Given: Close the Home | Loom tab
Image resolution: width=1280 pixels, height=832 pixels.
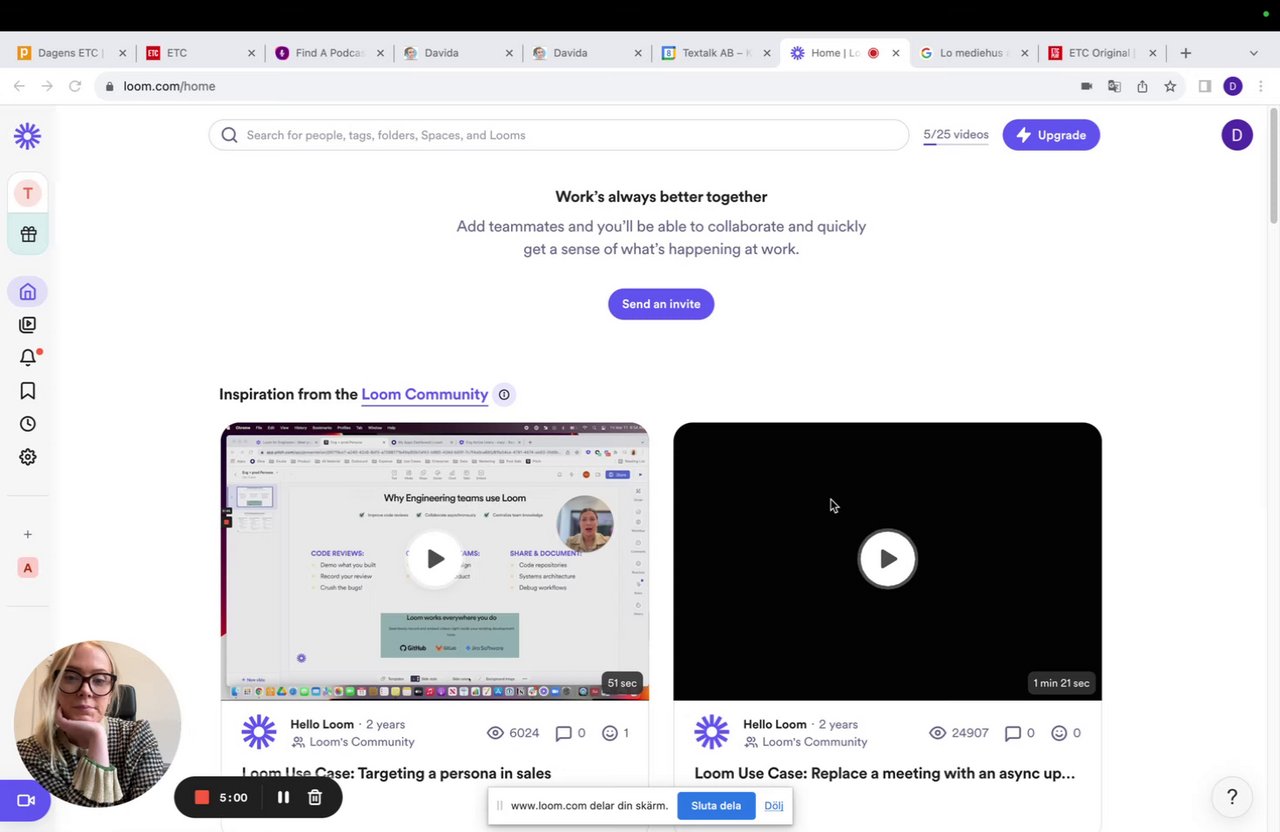Looking at the screenshot, I should [x=896, y=53].
